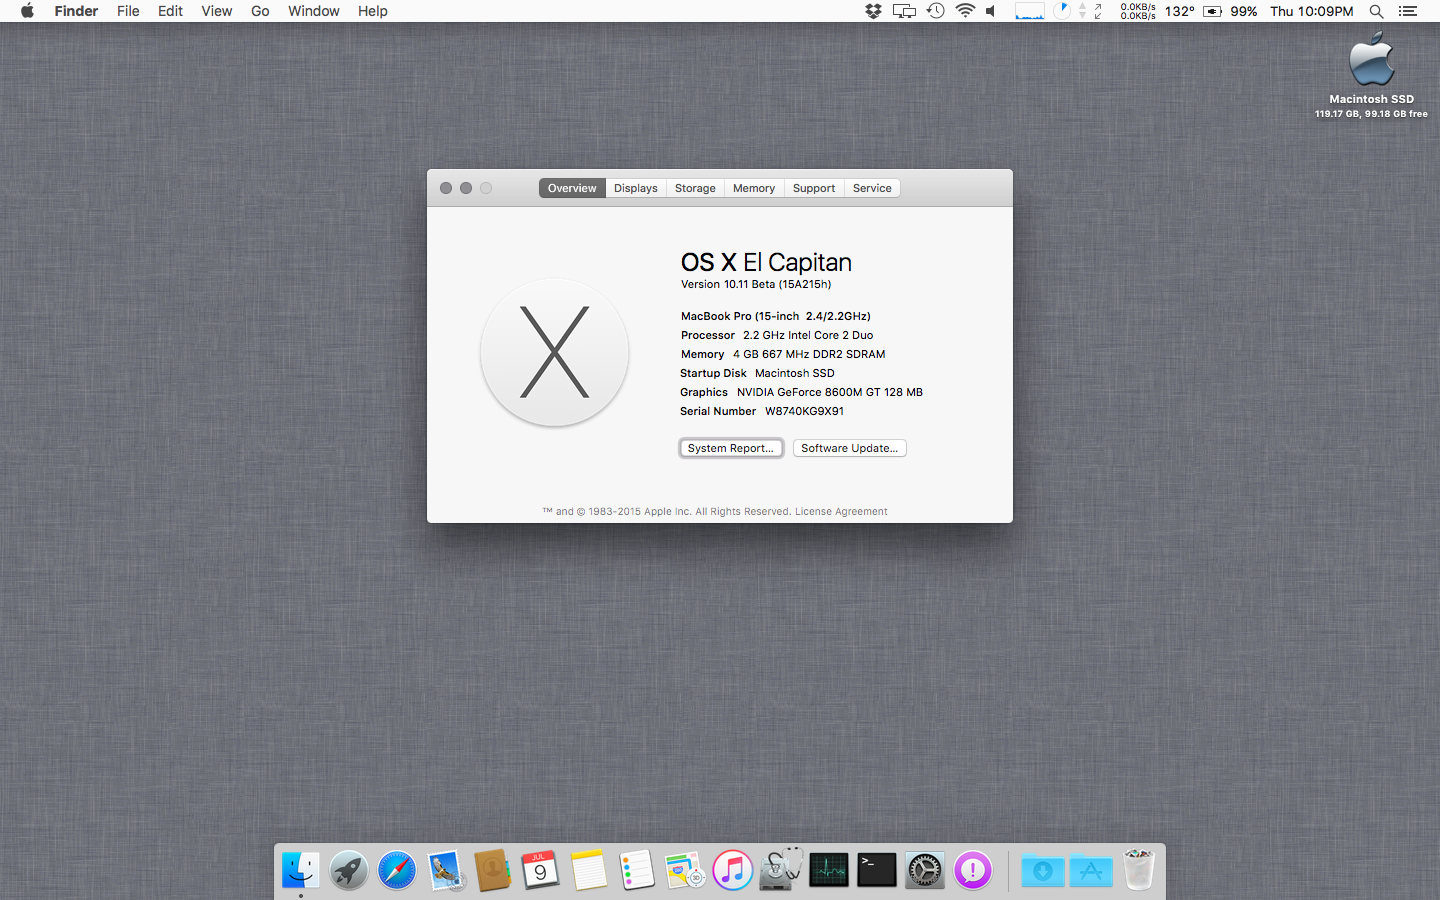Viewport: 1440px width, 900px height.
Task: Open Disk Utility stethoscope icon
Action: click(780, 870)
